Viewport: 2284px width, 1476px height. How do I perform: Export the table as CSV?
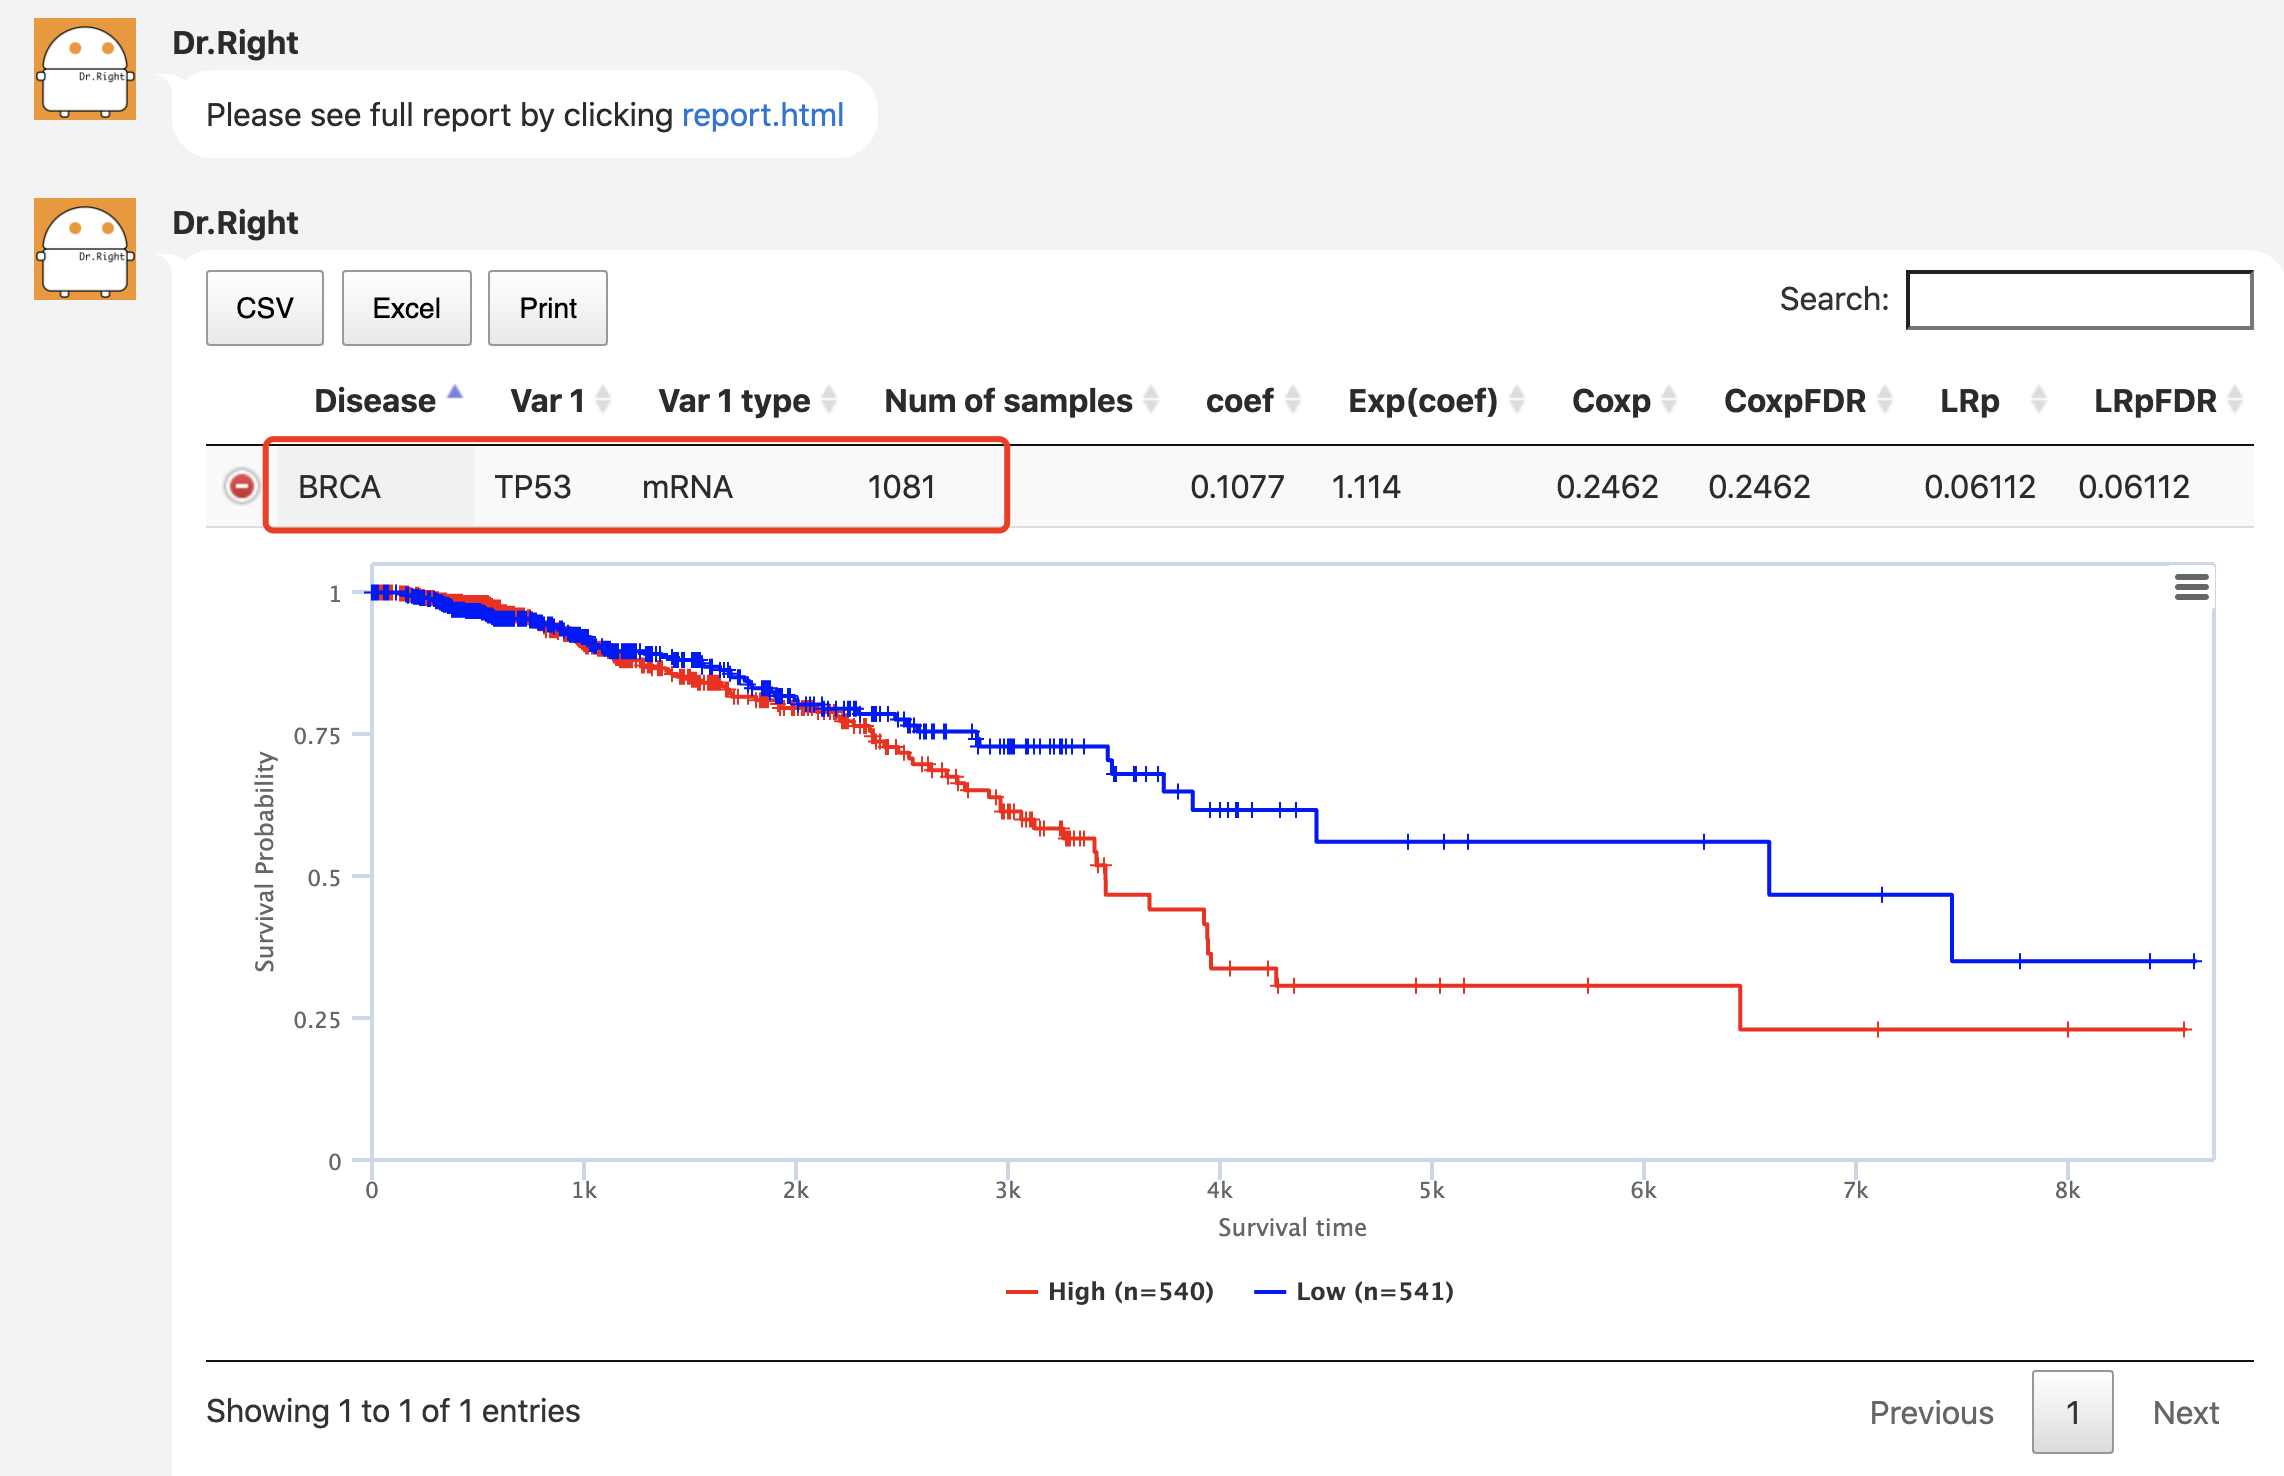265,308
